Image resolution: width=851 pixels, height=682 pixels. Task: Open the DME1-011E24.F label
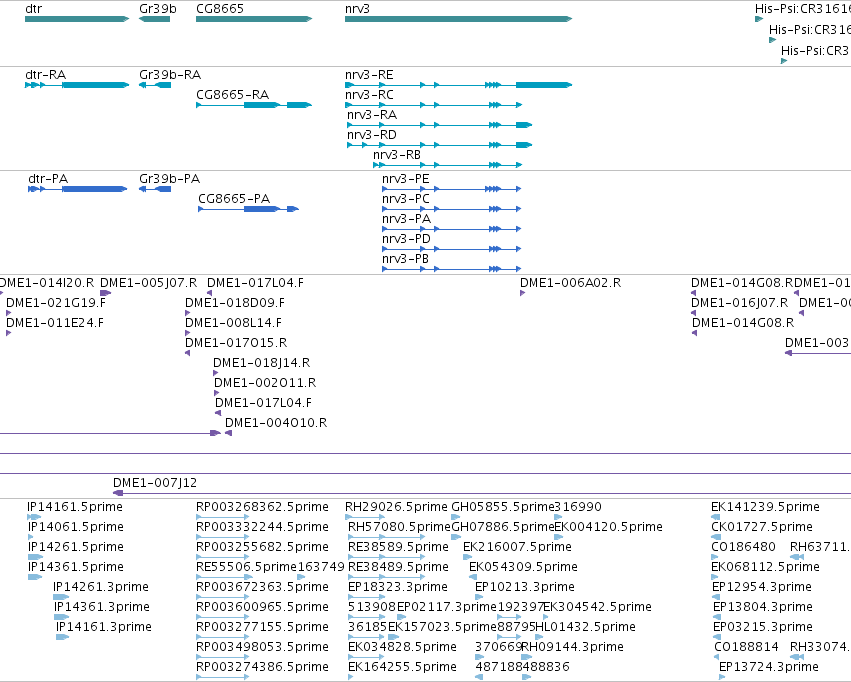[x=55, y=323]
